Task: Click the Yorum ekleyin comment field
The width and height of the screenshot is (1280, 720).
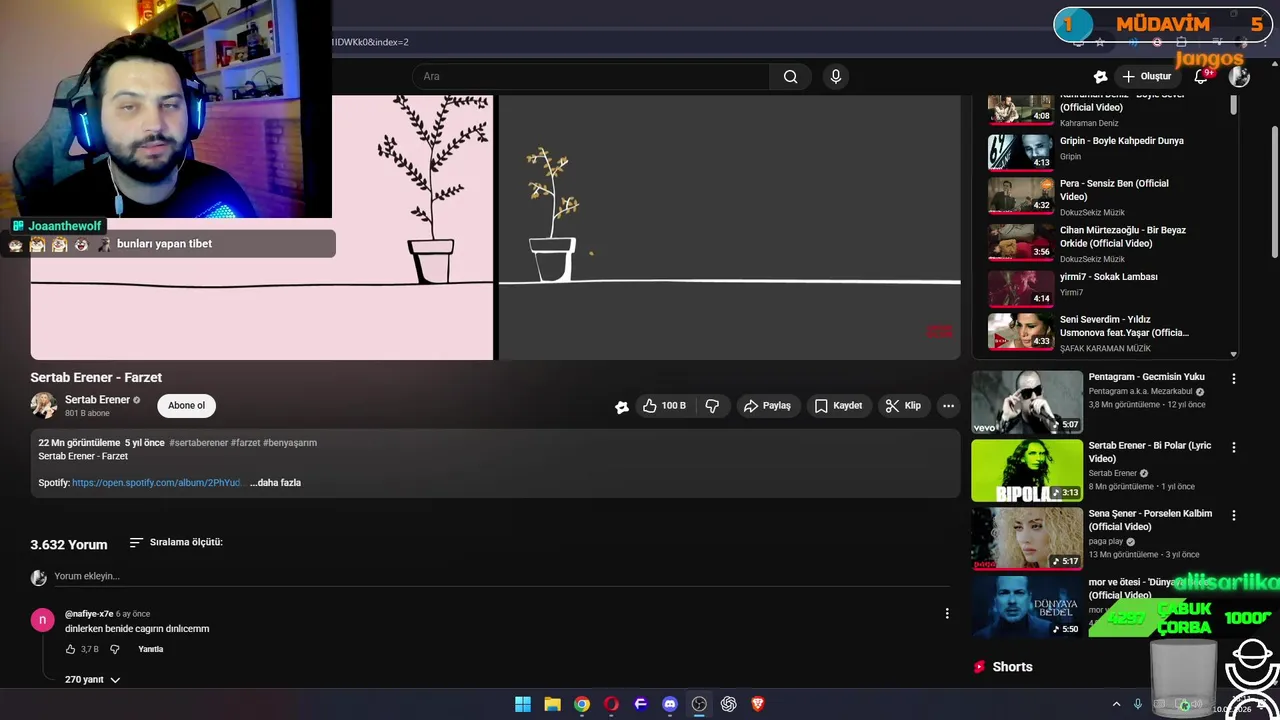Action: click(x=500, y=576)
